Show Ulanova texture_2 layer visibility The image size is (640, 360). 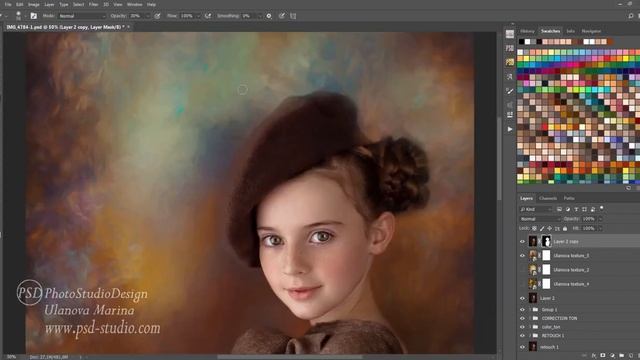[522, 270]
